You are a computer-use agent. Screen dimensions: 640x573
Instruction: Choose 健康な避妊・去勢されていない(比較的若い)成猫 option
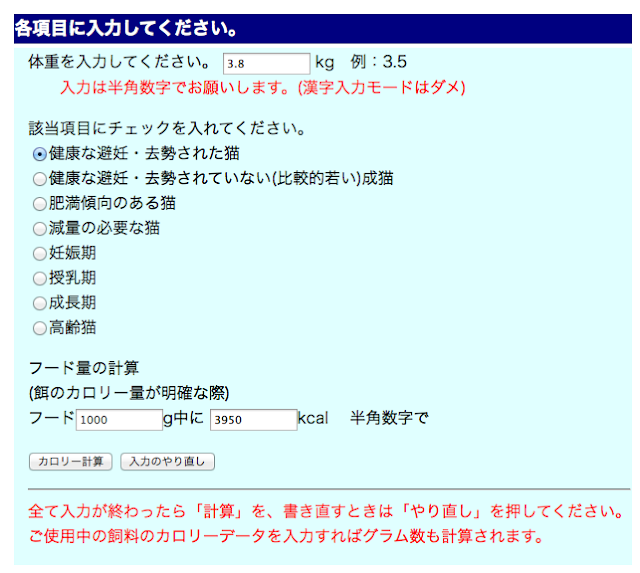coord(40,179)
